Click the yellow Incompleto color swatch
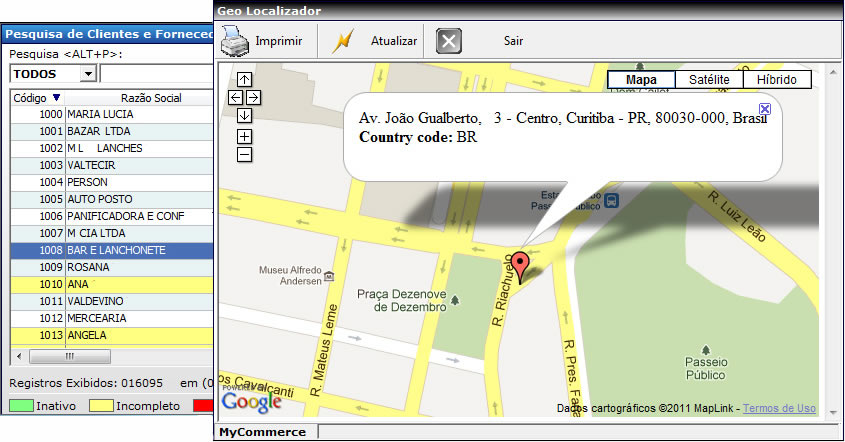The width and height of the screenshot is (845, 442). click(101, 406)
